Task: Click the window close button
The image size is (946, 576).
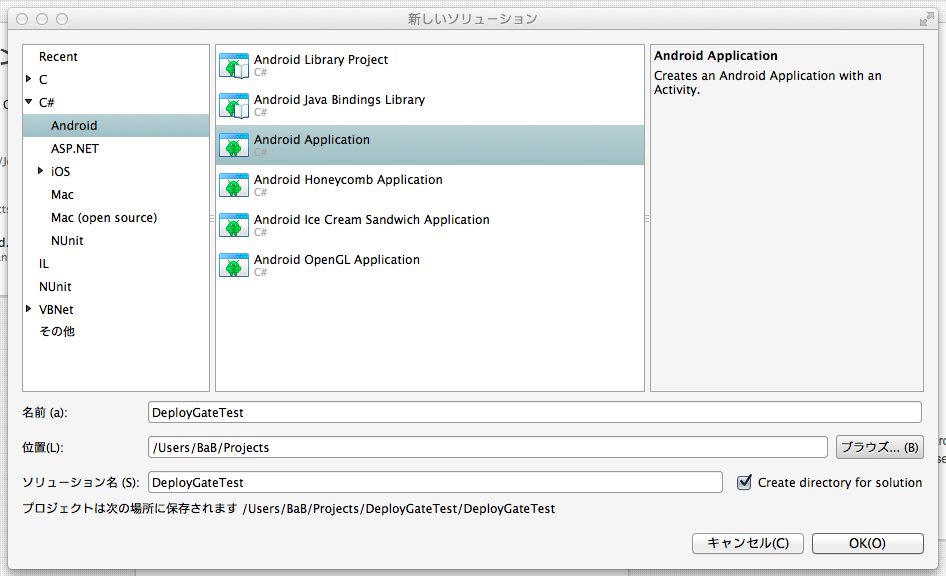Action: point(22,19)
